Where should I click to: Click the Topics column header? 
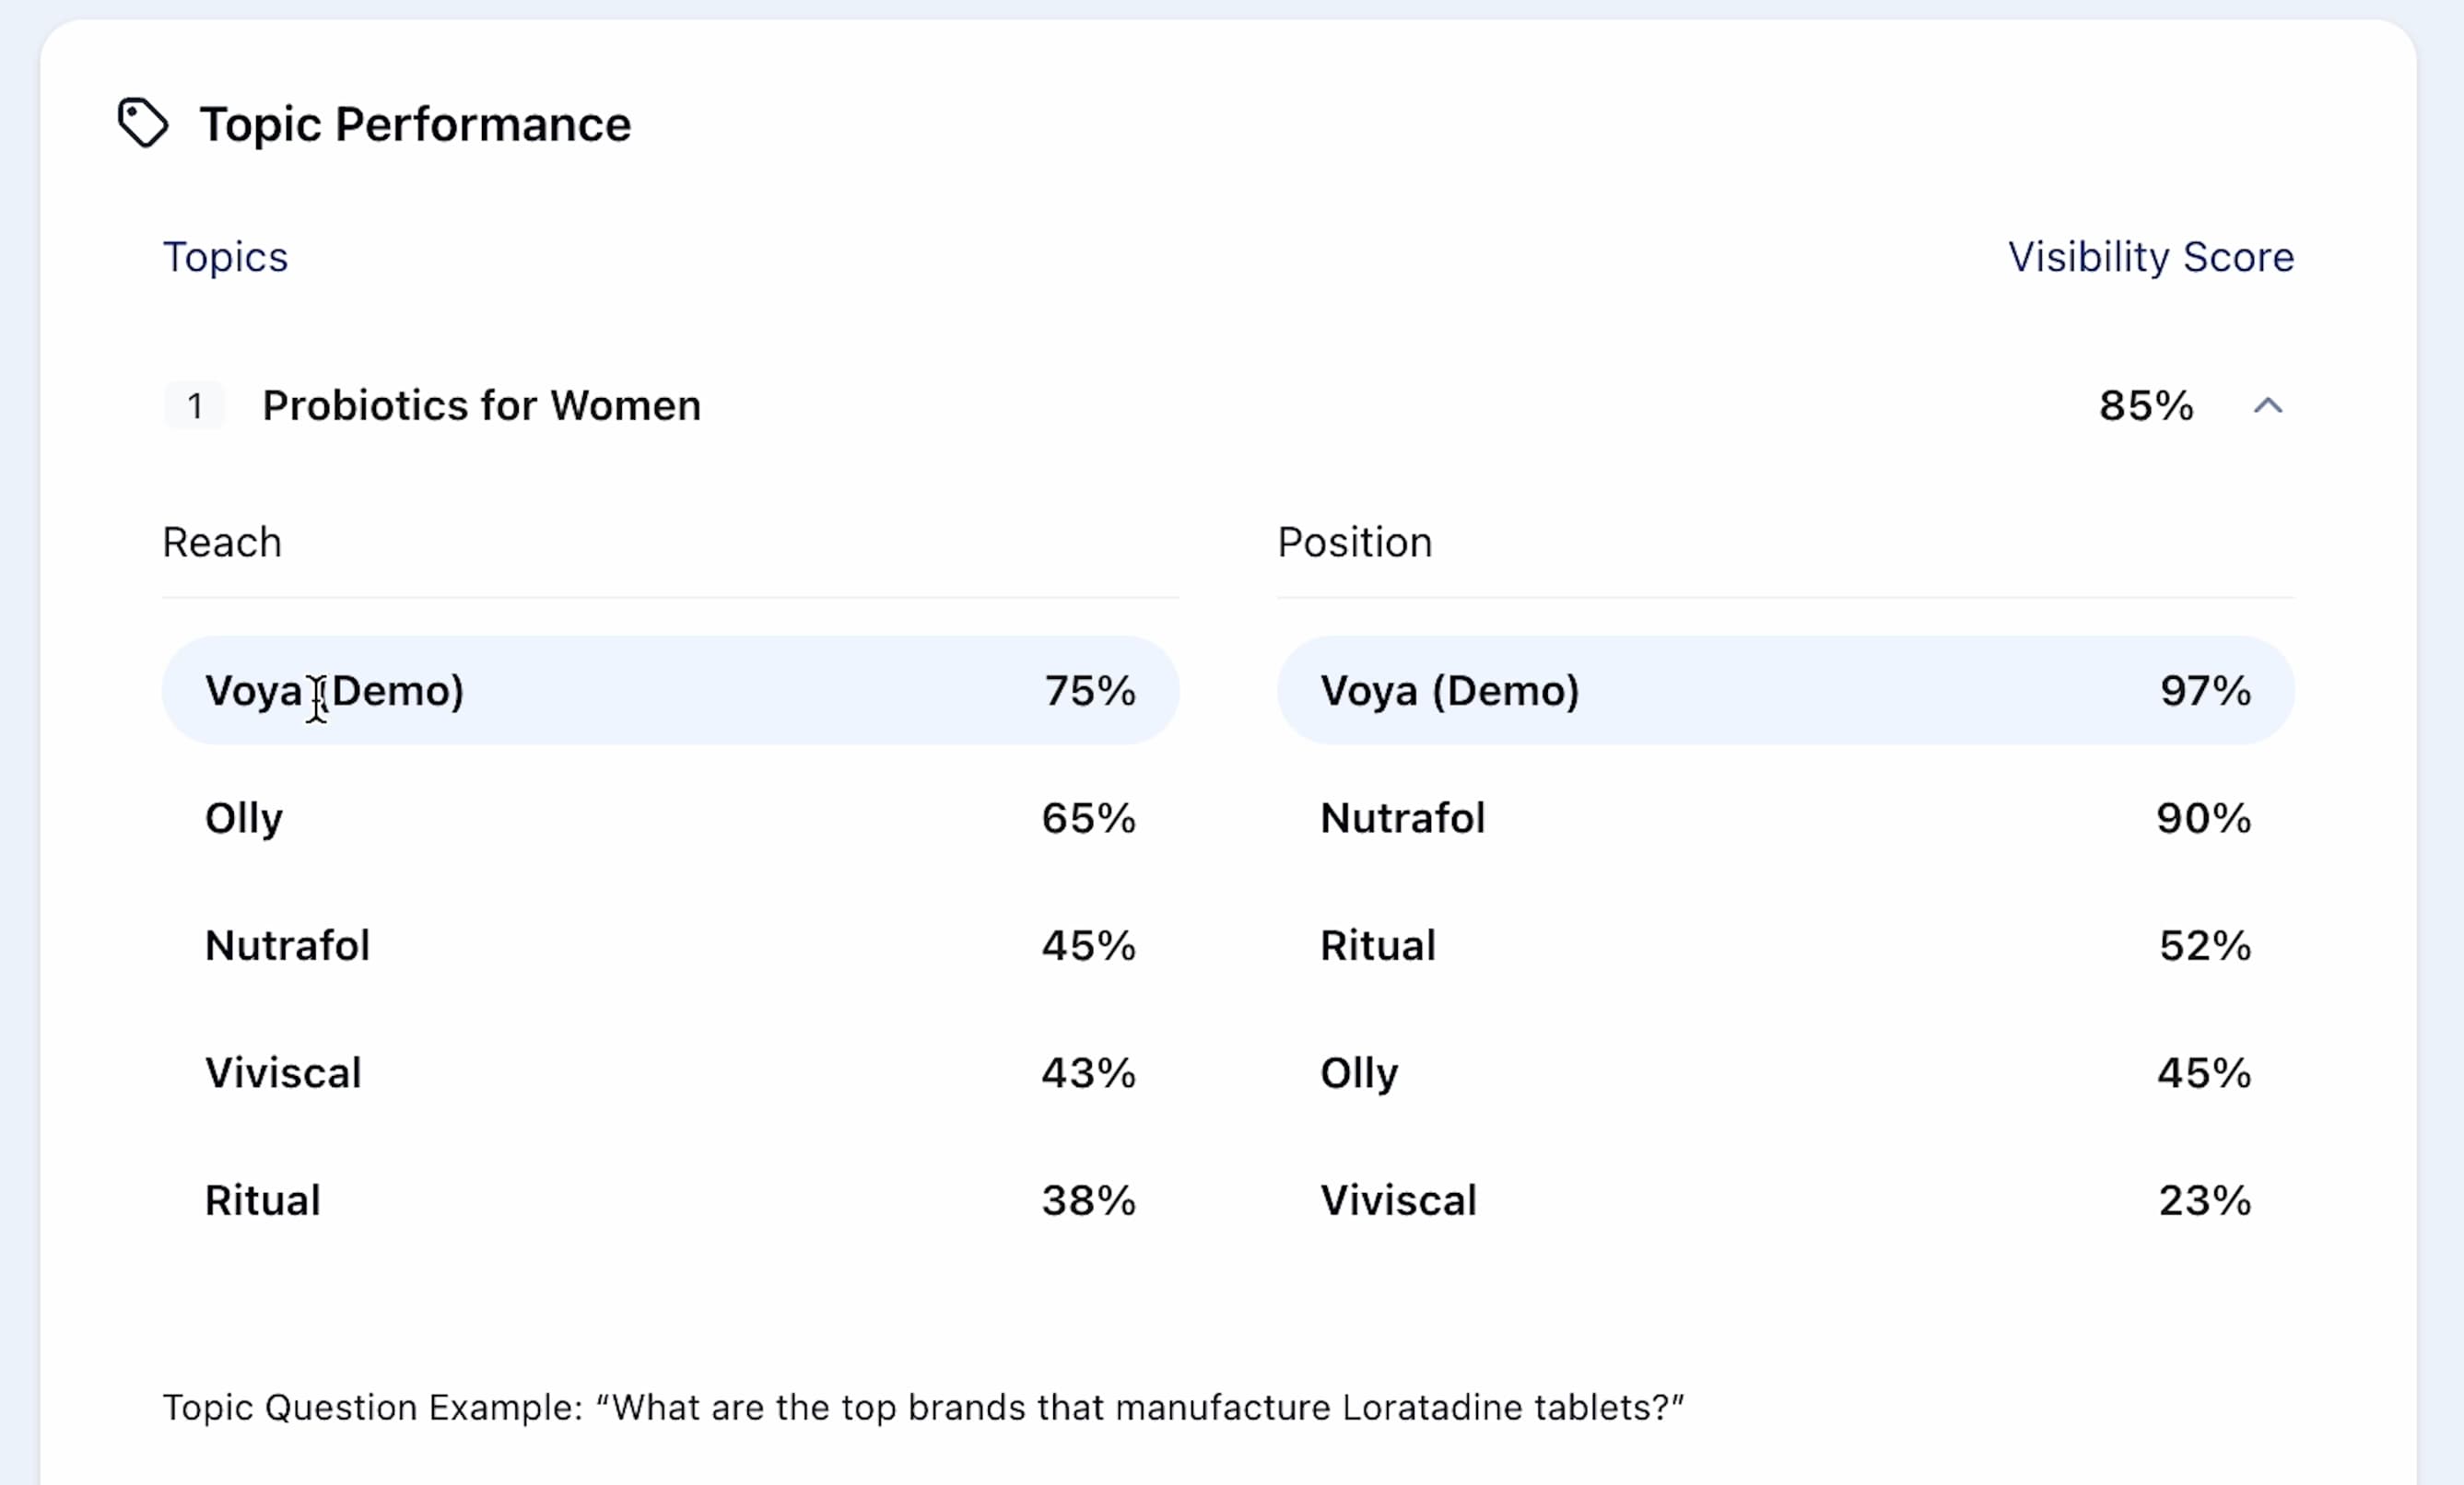pyautogui.click(x=225, y=257)
